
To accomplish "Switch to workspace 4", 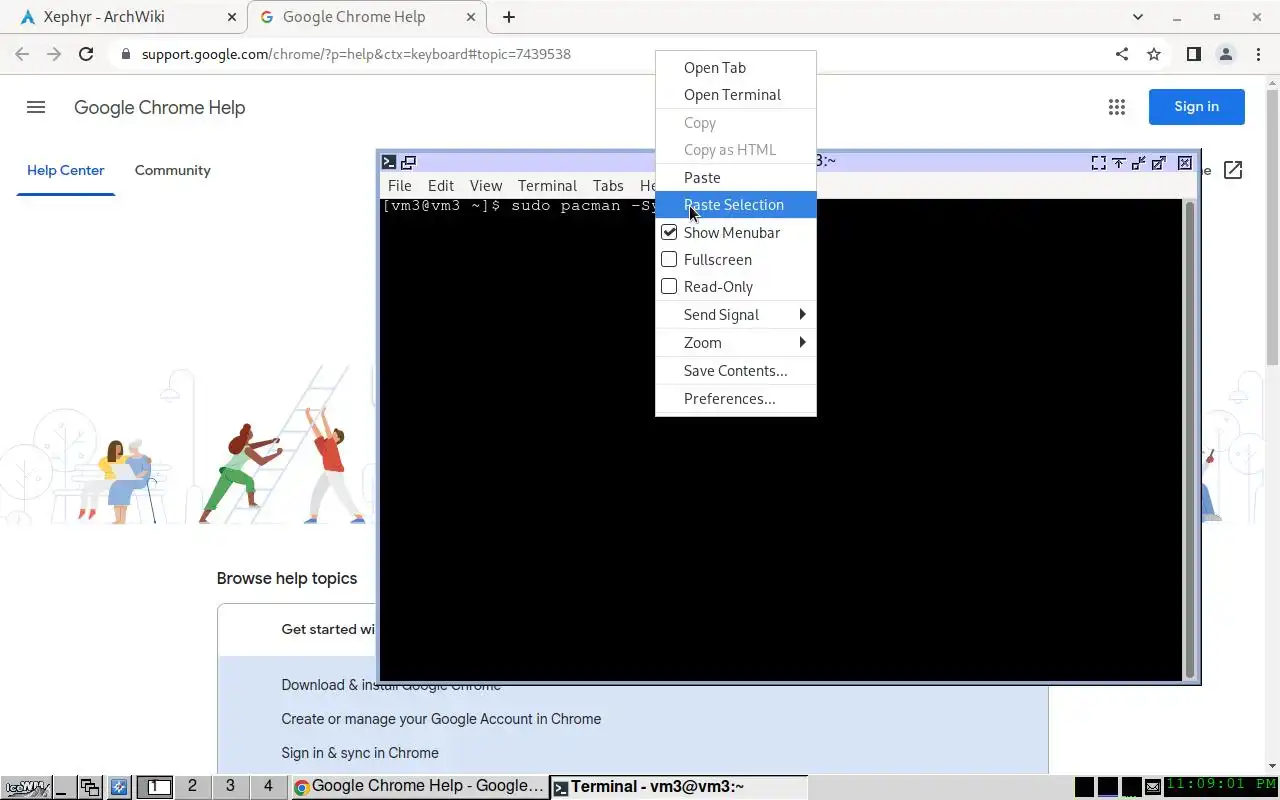I will coord(268,786).
